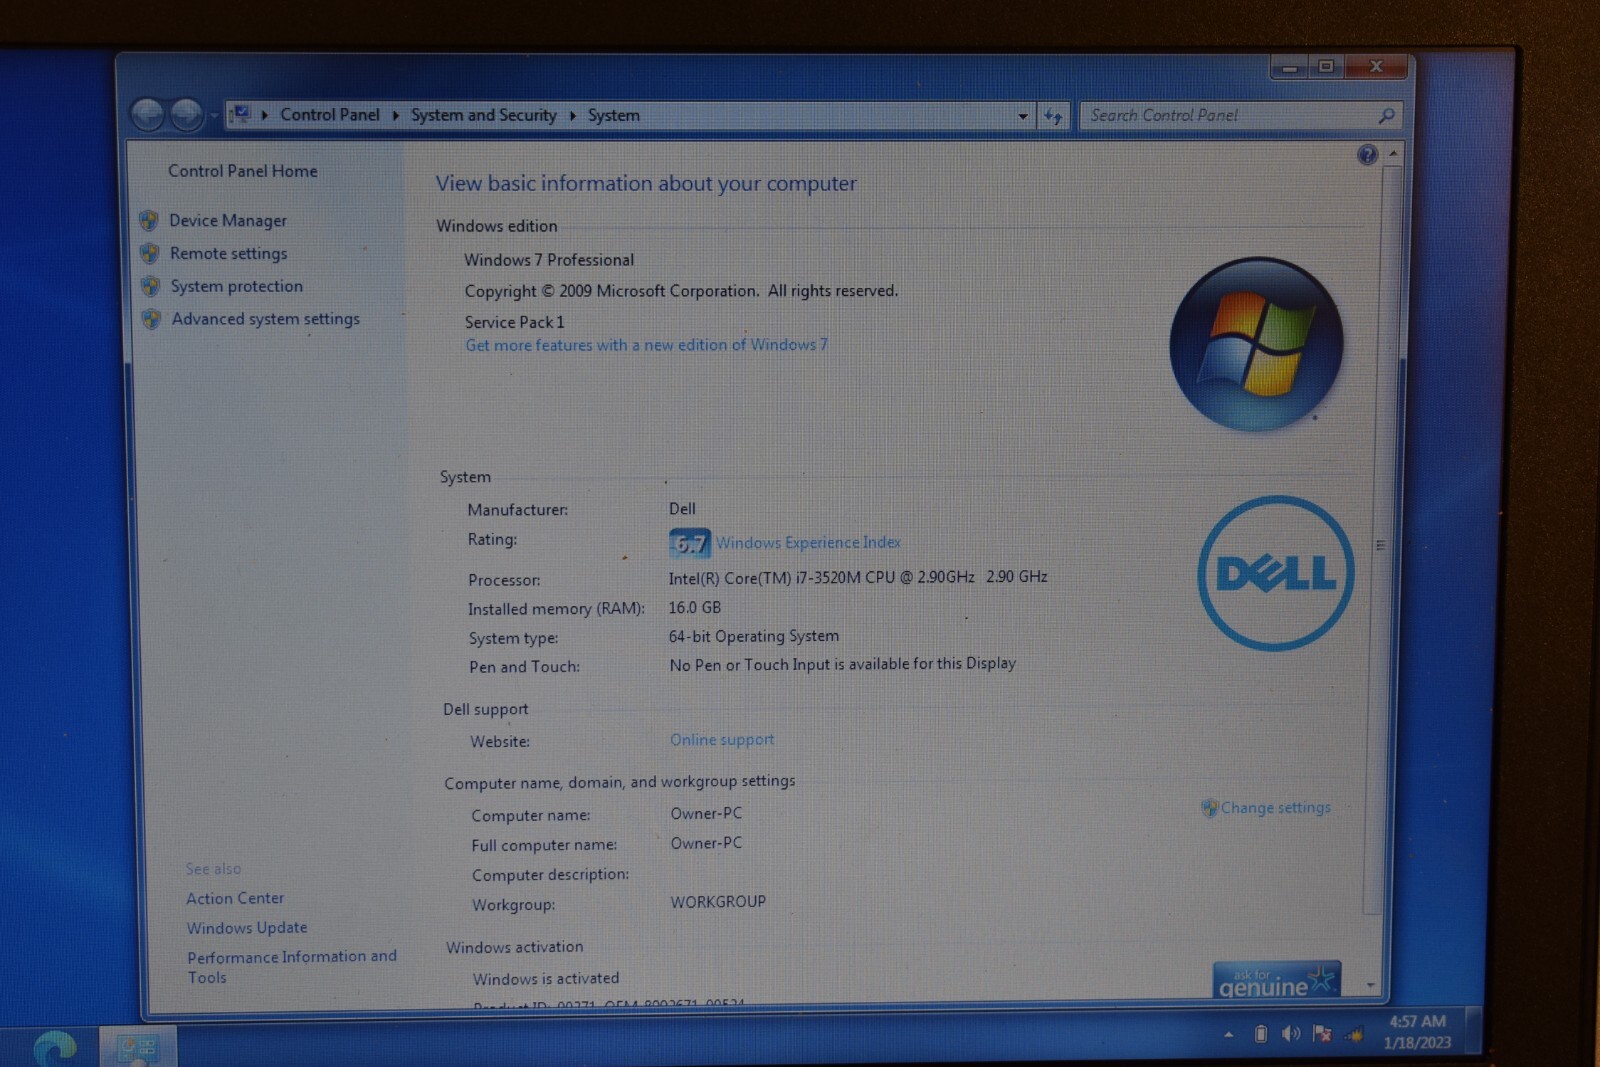This screenshot has height=1067, width=1600.
Task: Show hidden tray icons arrow
Action: coord(1228,1035)
